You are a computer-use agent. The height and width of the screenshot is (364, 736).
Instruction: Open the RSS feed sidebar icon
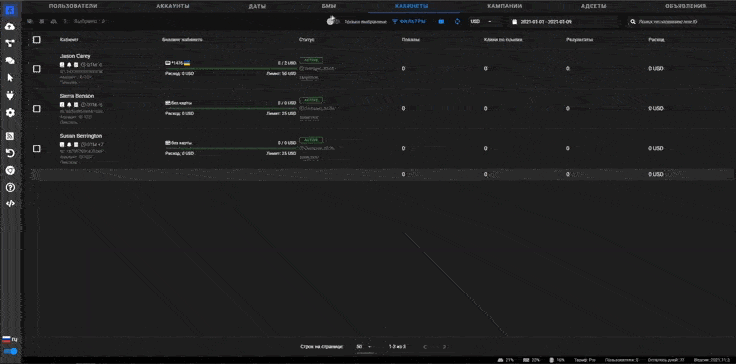(x=10, y=136)
